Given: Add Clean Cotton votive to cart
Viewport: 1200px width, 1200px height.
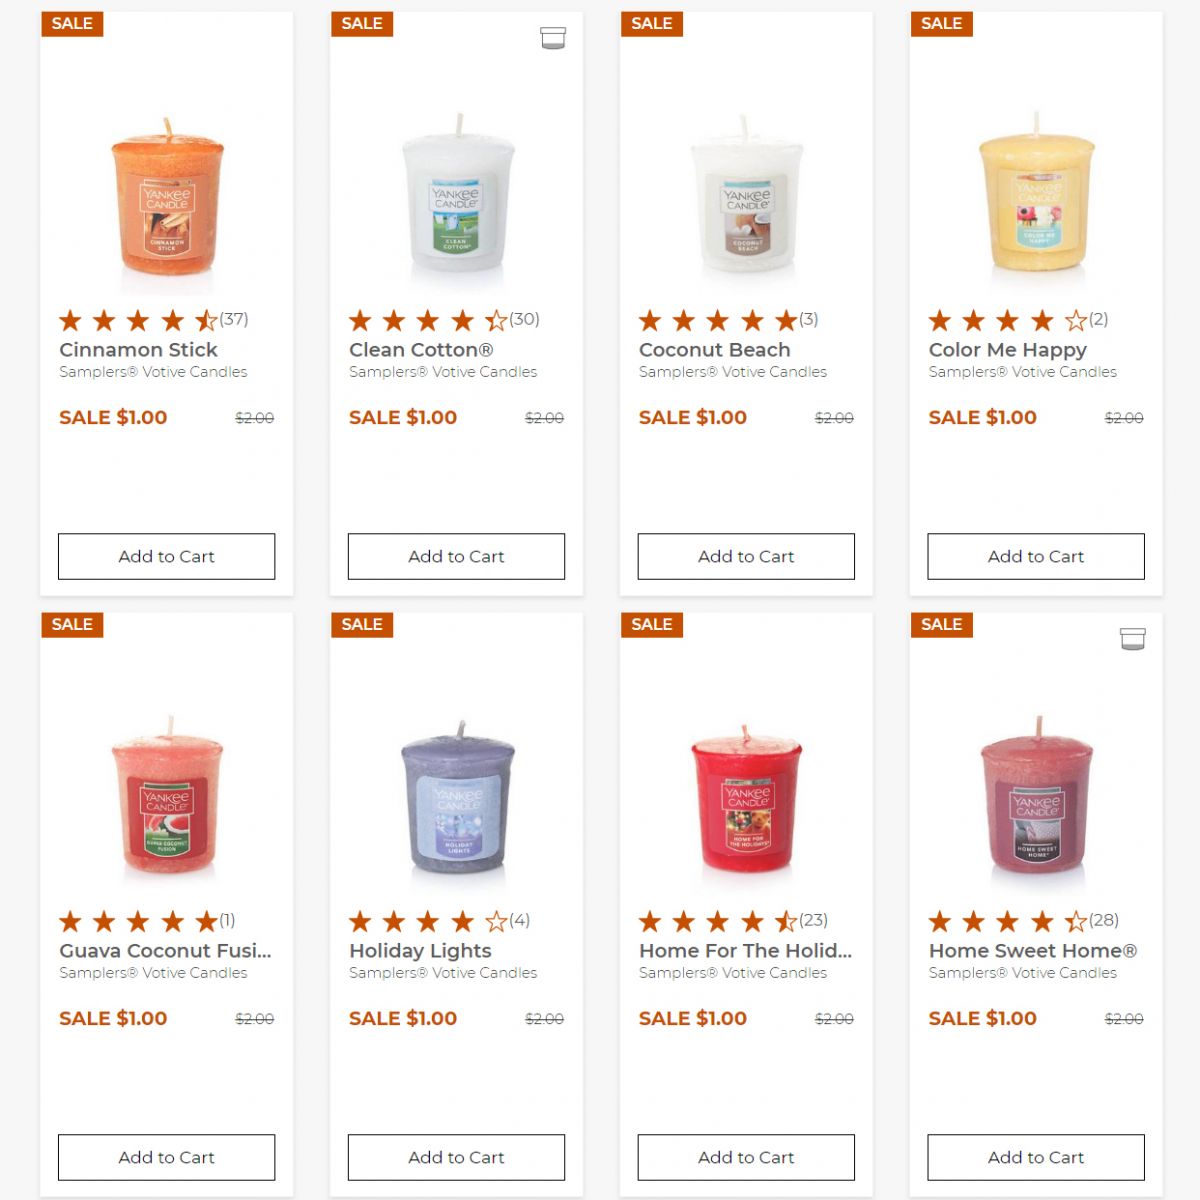Looking at the screenshot, I should tap(456, 556).
